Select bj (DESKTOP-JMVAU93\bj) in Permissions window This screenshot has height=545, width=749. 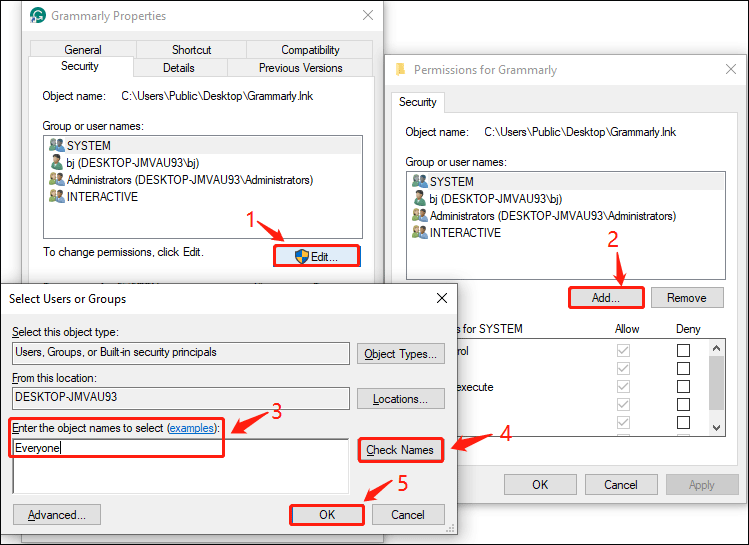click(x=566, y=198)
